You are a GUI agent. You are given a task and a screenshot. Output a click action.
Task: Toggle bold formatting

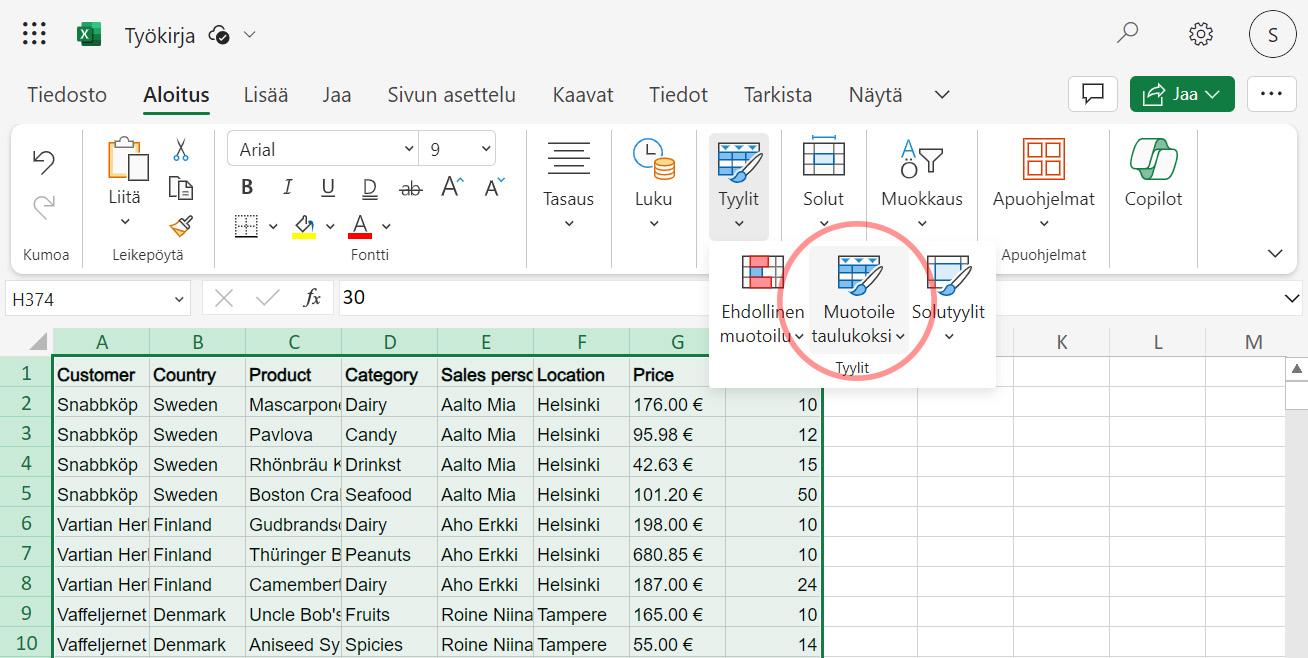click(247, 188)
